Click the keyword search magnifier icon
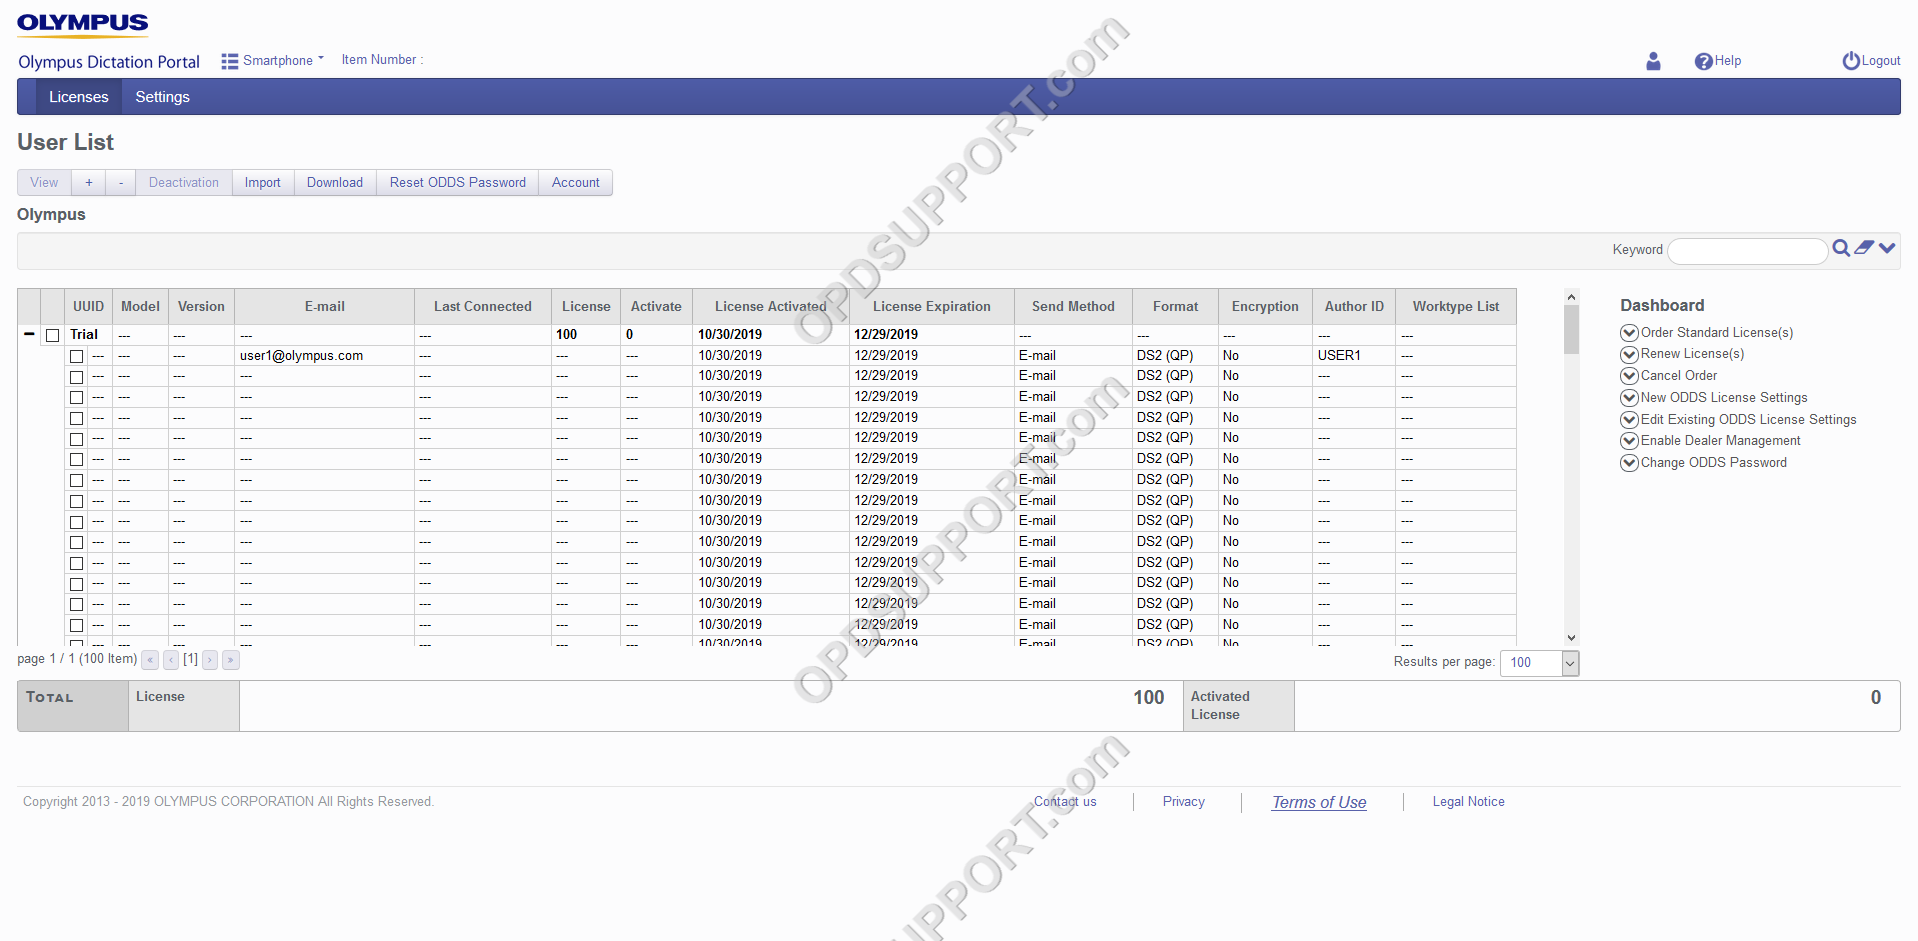1918x941 pixels. (1841, 248)
